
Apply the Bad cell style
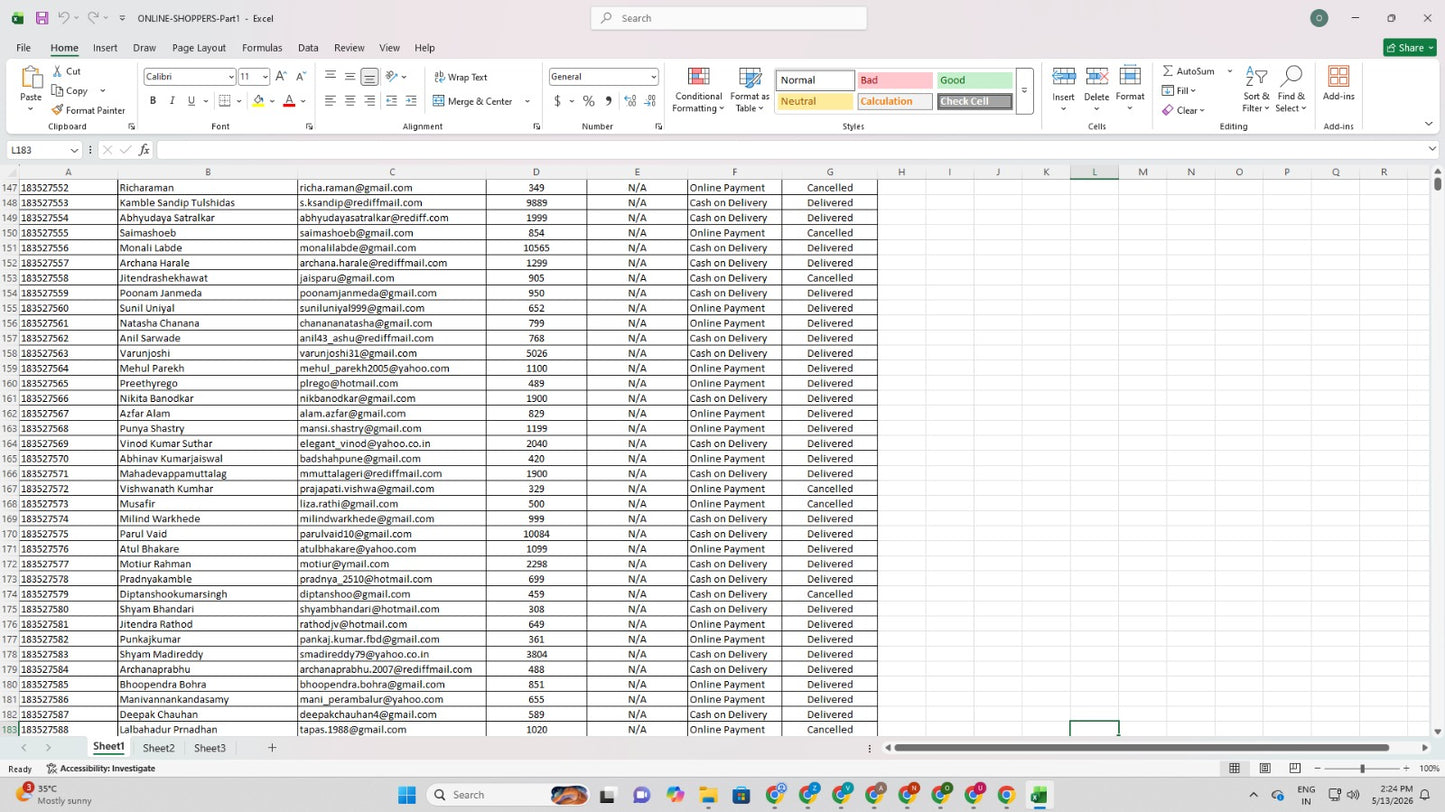tap(895, 80)
